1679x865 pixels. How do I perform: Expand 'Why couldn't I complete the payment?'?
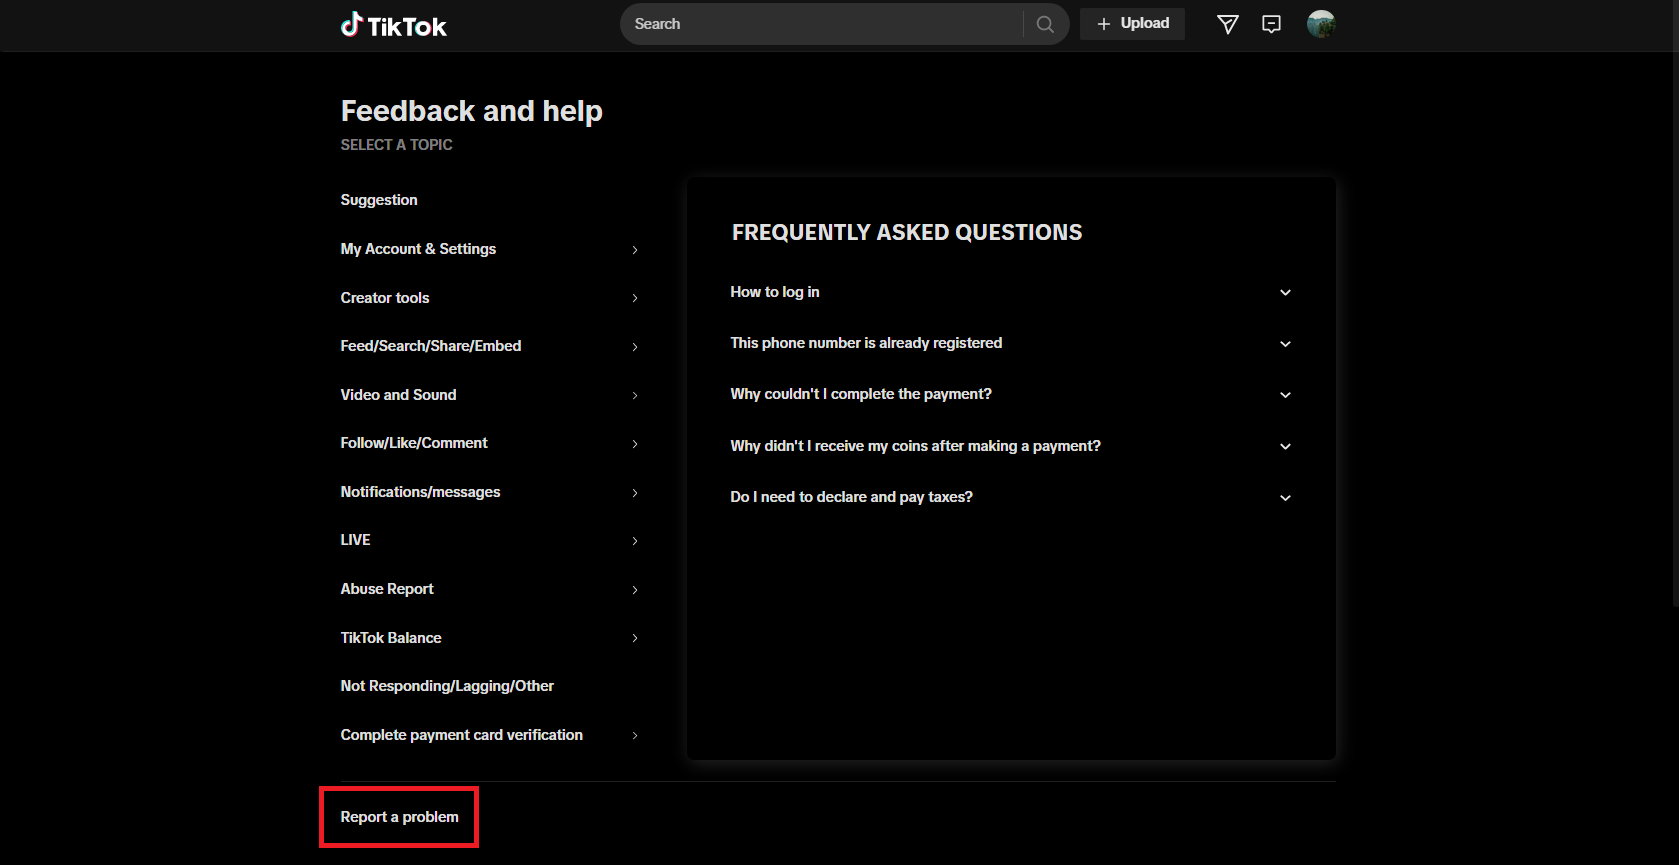[1011, 394]
